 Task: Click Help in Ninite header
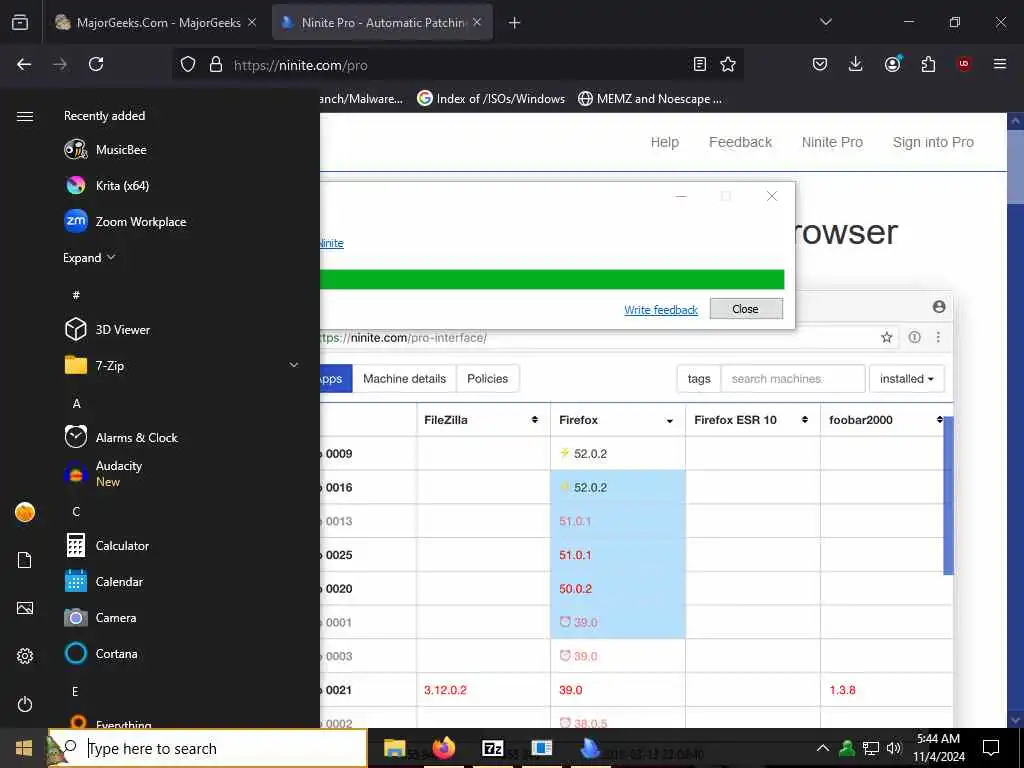pyautogui.click(x=665, y=142)
